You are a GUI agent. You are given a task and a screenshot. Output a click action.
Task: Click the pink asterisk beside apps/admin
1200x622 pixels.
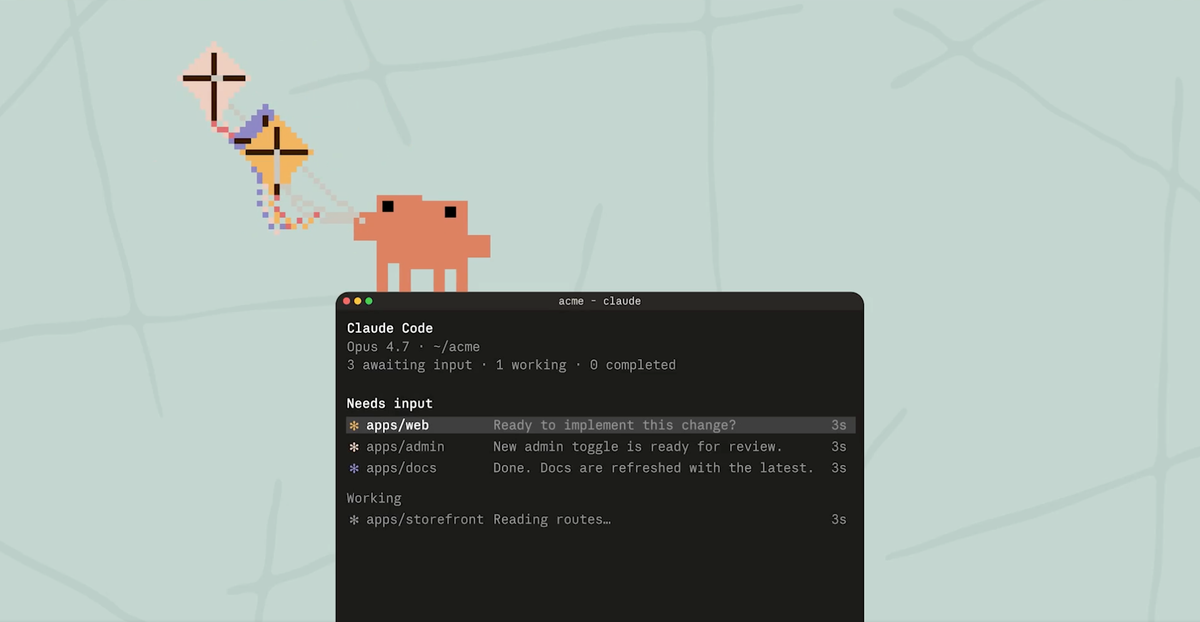[x=354, y=447]
